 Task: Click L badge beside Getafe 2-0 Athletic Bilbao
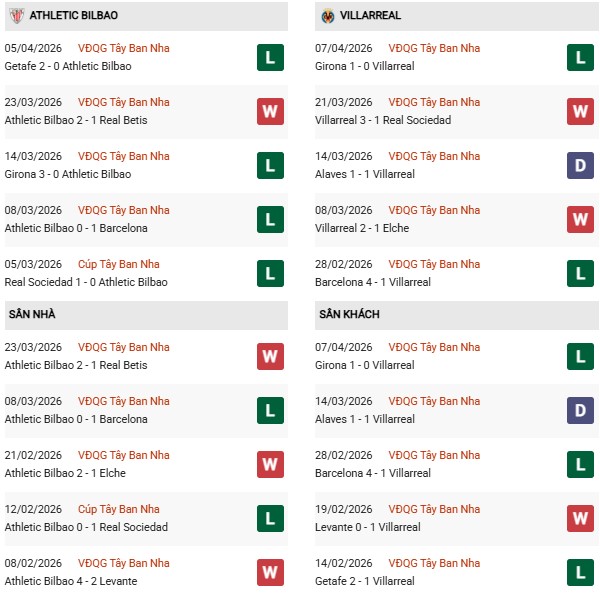[270, 57]
